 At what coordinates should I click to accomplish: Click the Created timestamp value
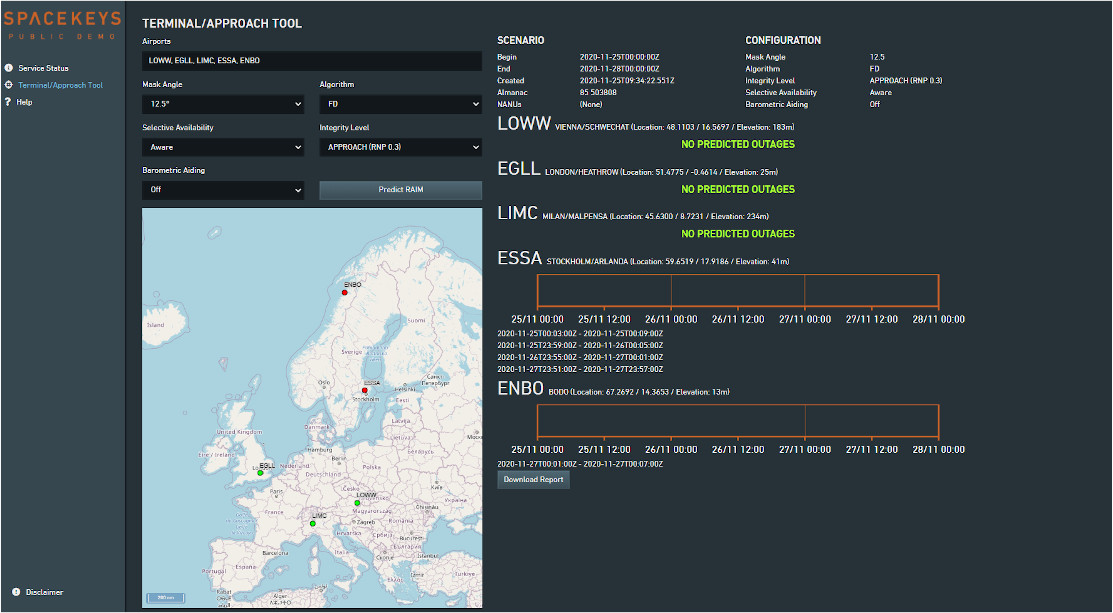627,81
